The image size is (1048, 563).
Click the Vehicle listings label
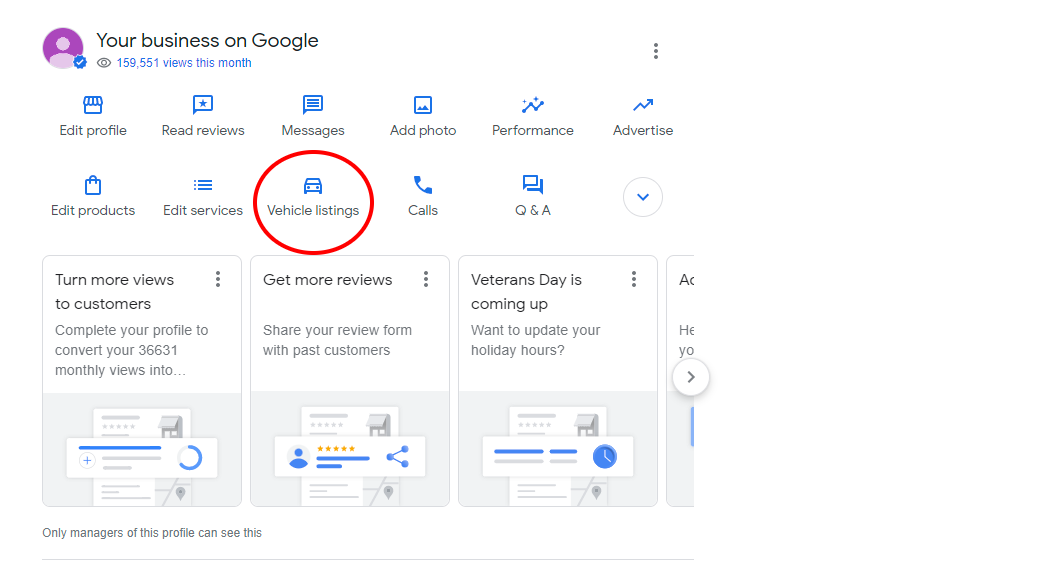(313, 211)
